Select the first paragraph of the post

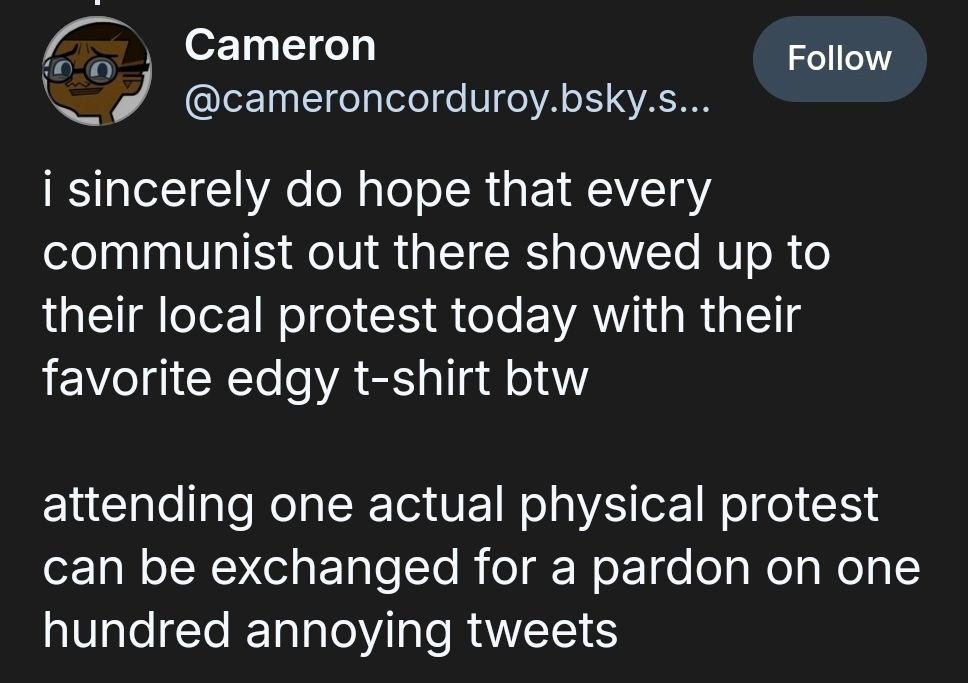[430, 283]
